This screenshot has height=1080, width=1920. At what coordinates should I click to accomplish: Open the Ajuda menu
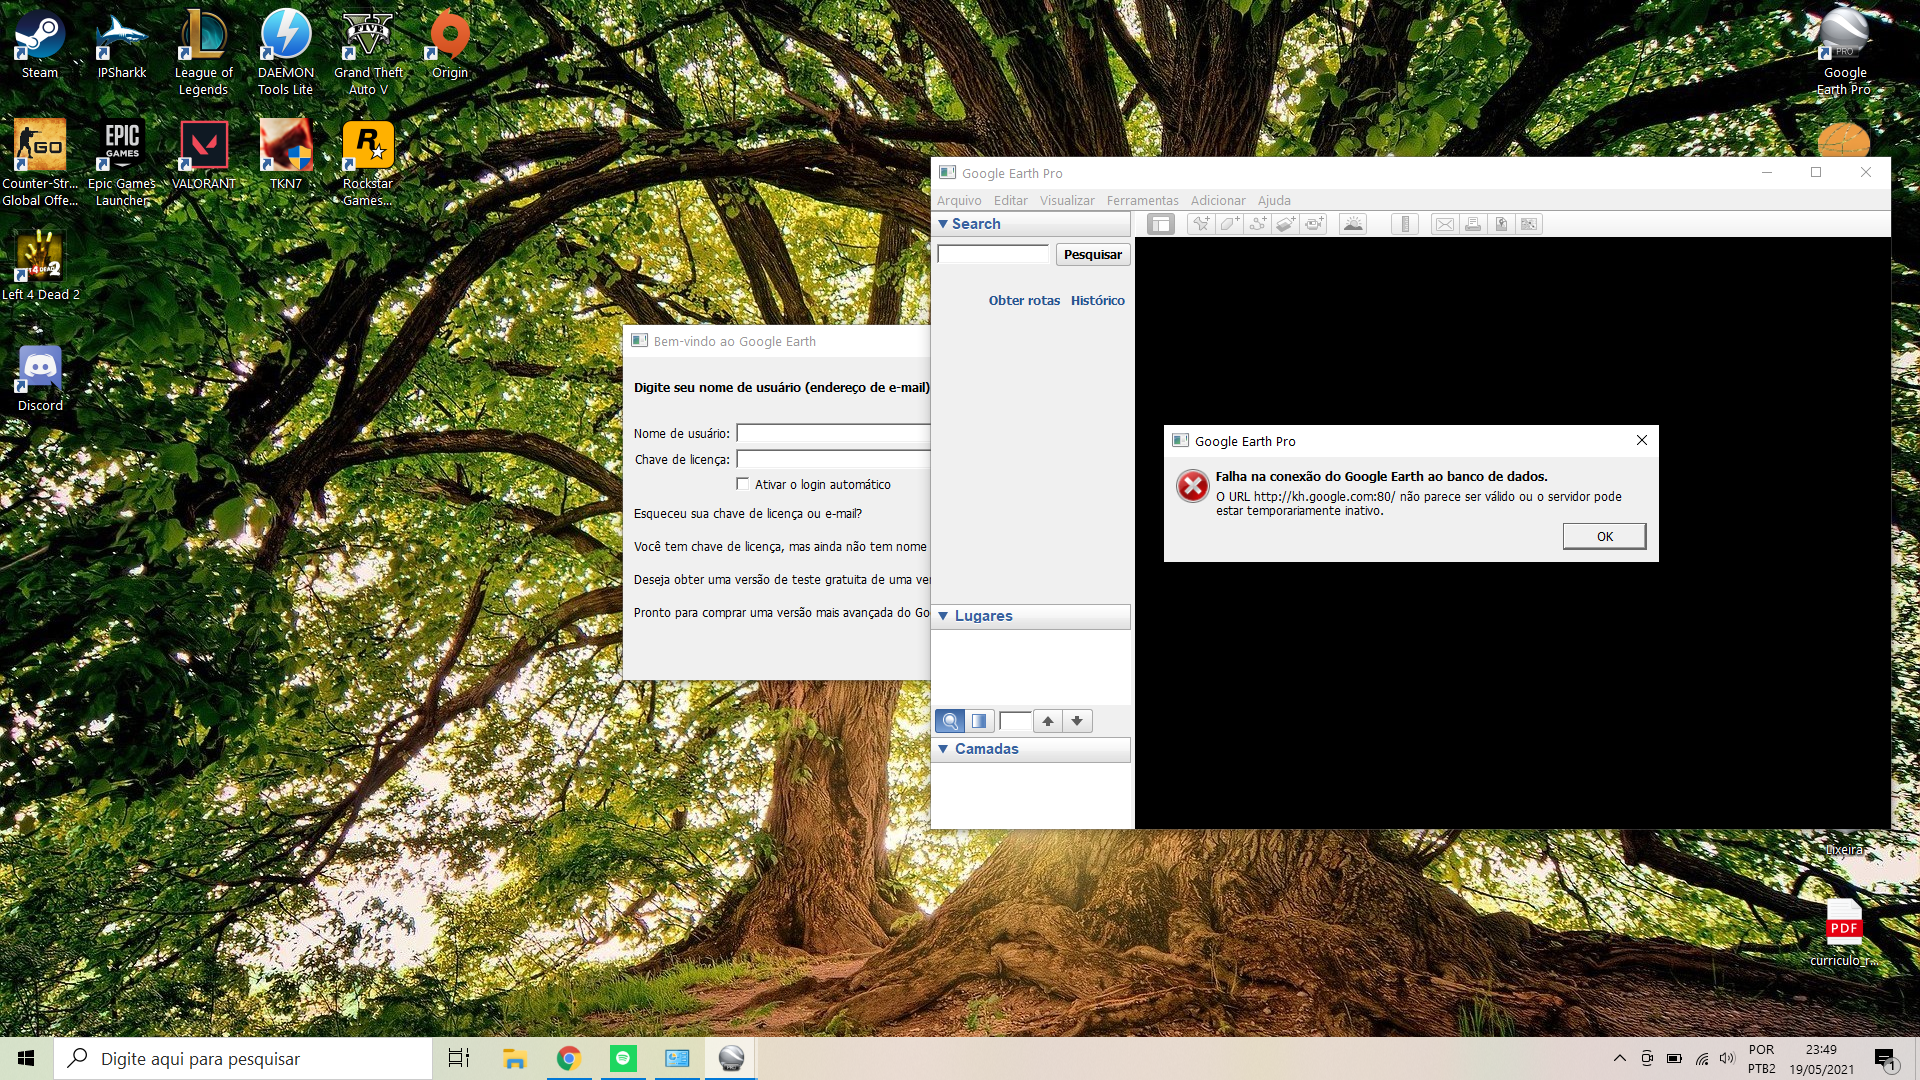tap(1274, 200)
